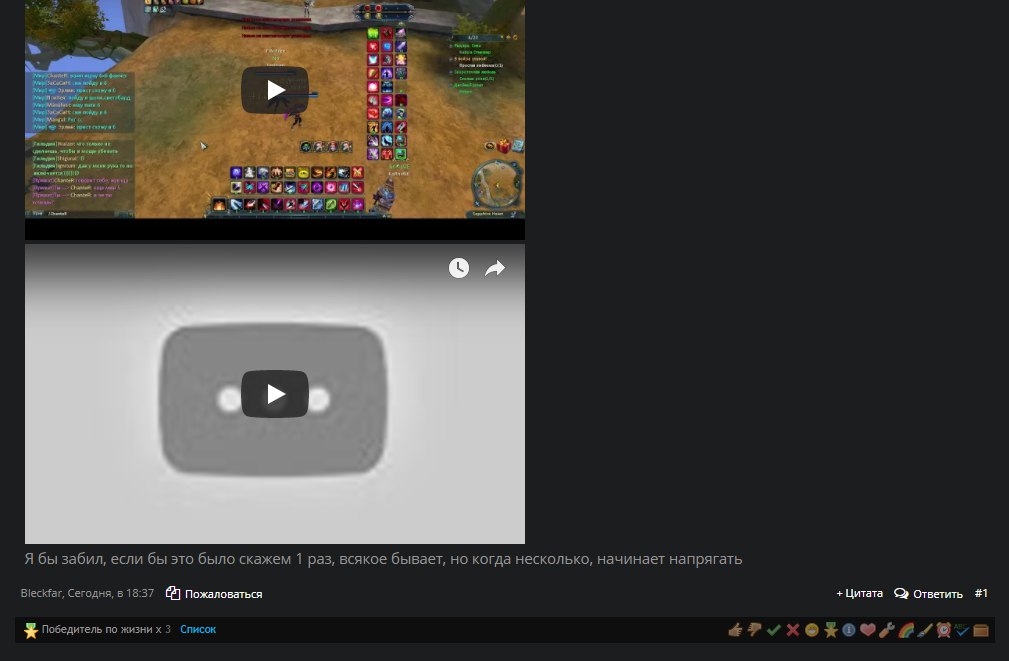This screenshot has width=1009, height=661.
Task: Open the permalink for post #1
Action: coord(981,593)
